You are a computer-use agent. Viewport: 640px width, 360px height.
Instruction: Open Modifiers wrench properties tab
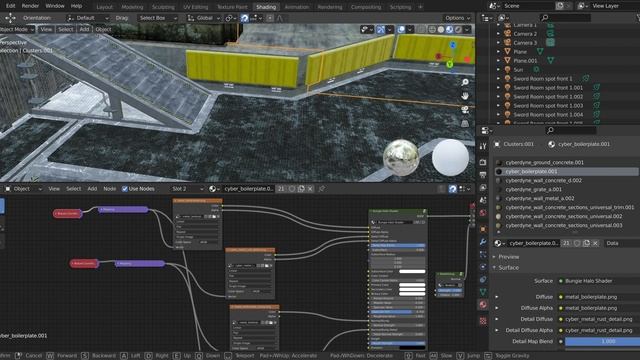pos(483,242)
